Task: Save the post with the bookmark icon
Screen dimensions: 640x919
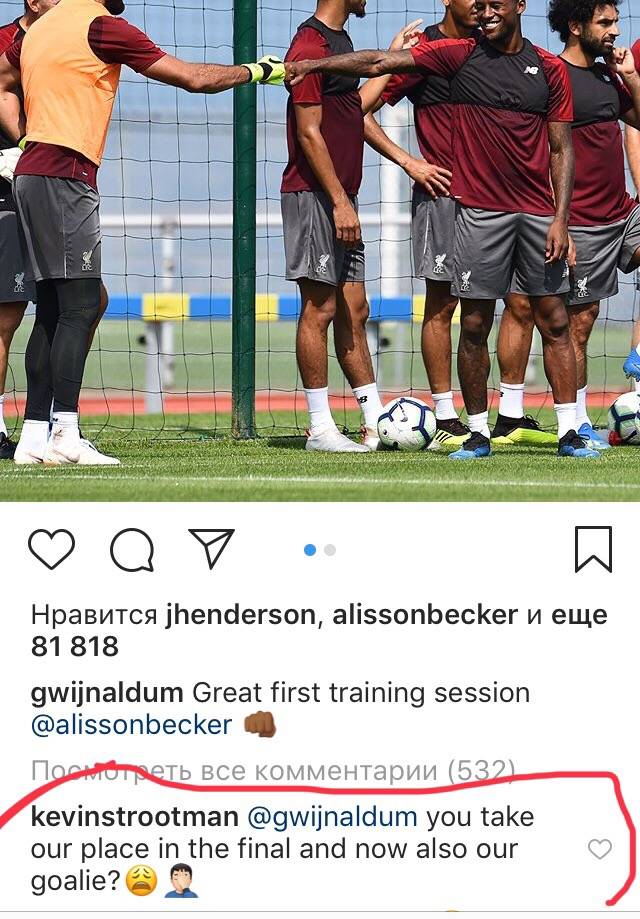Action: click(x=593, y=549)
